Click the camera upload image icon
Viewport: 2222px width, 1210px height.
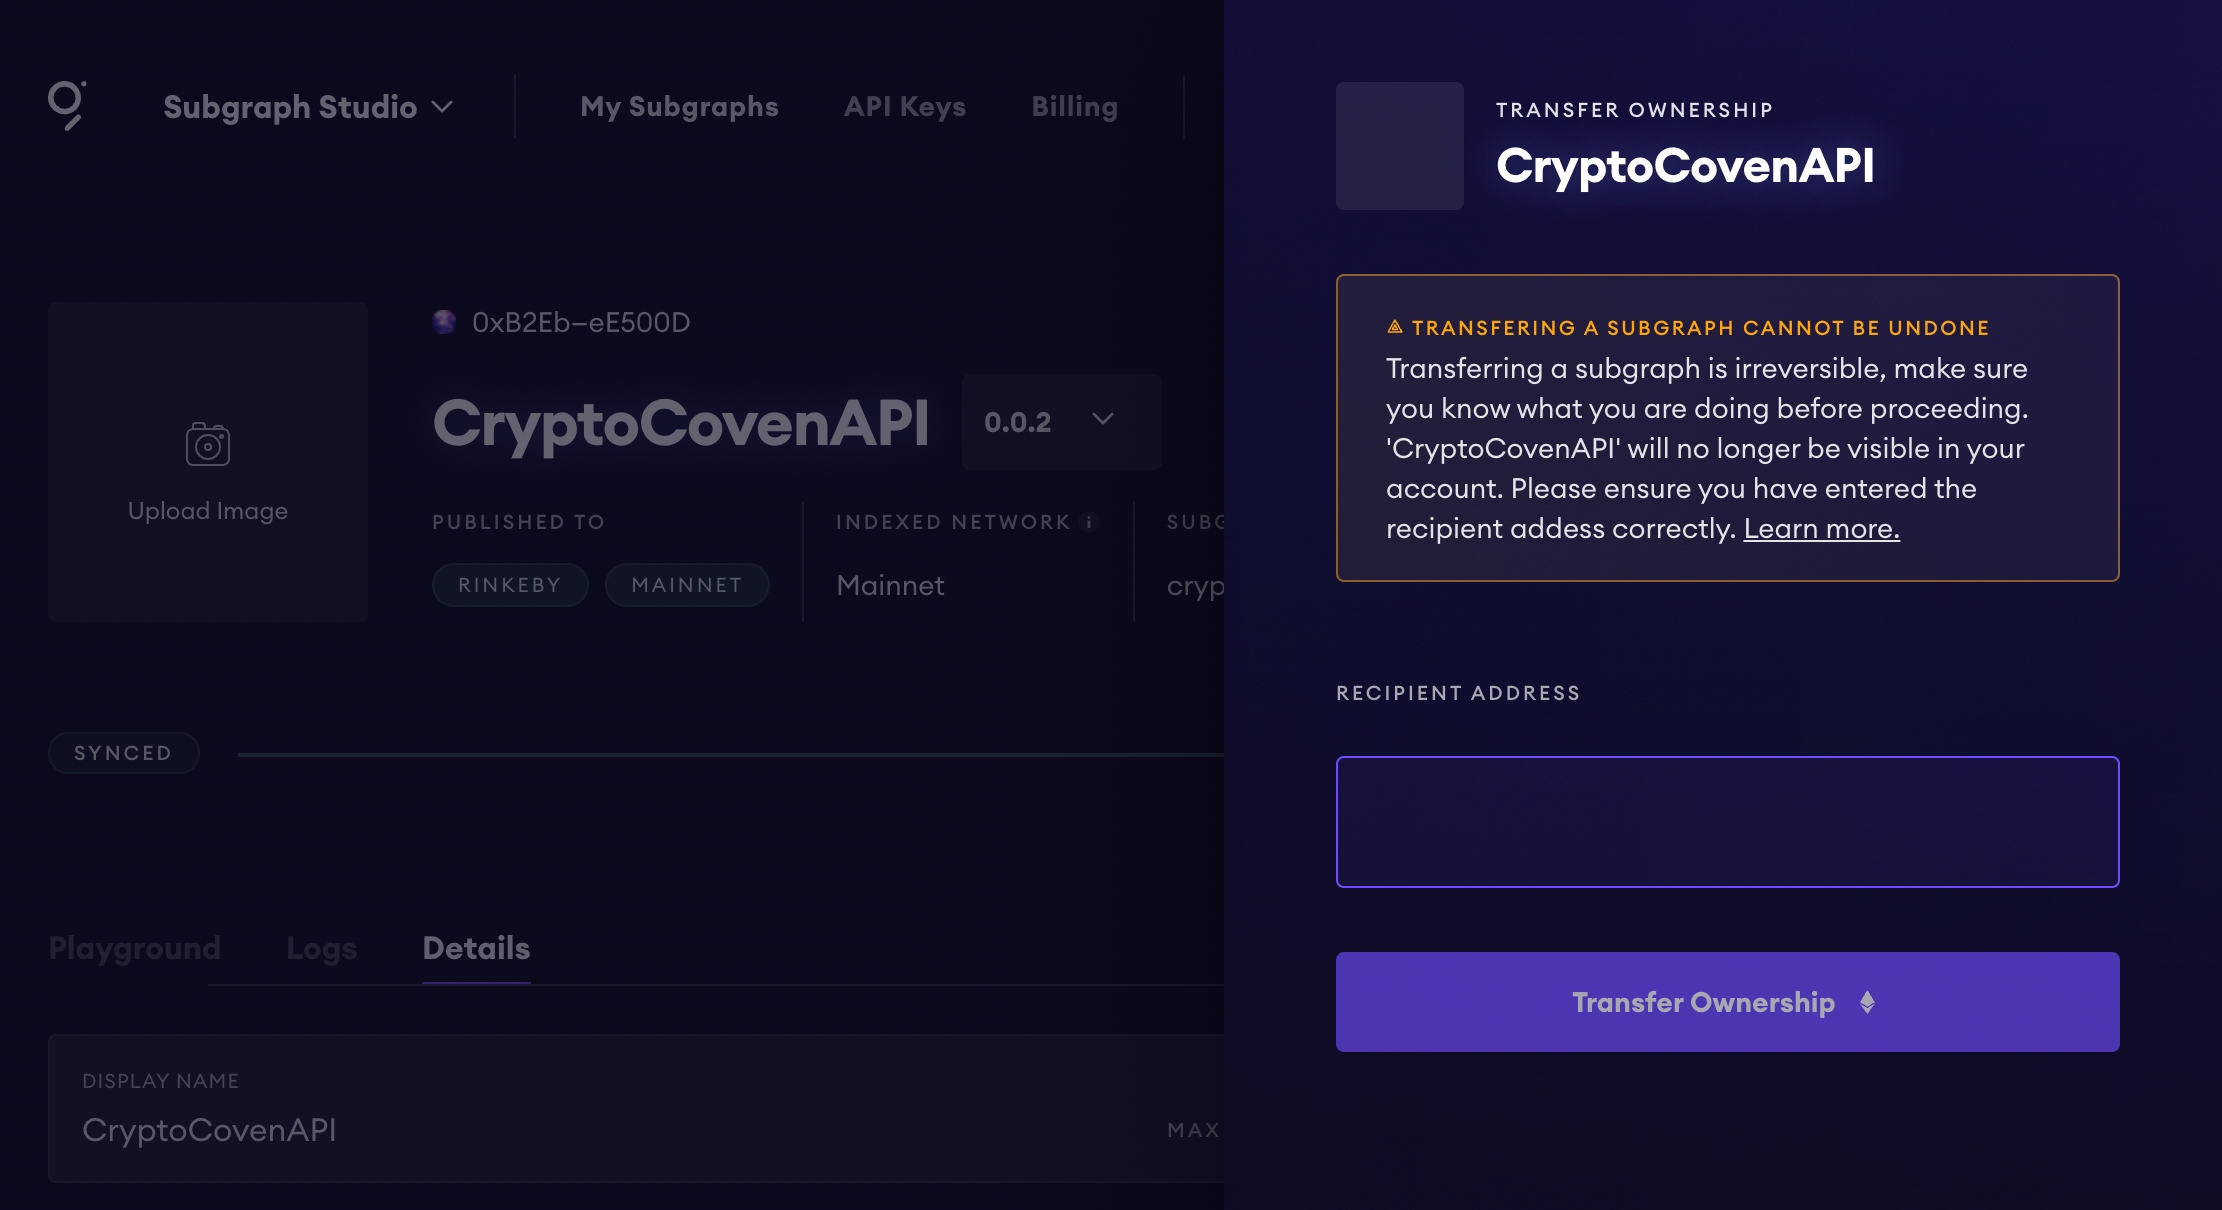[x=208, y=444]
